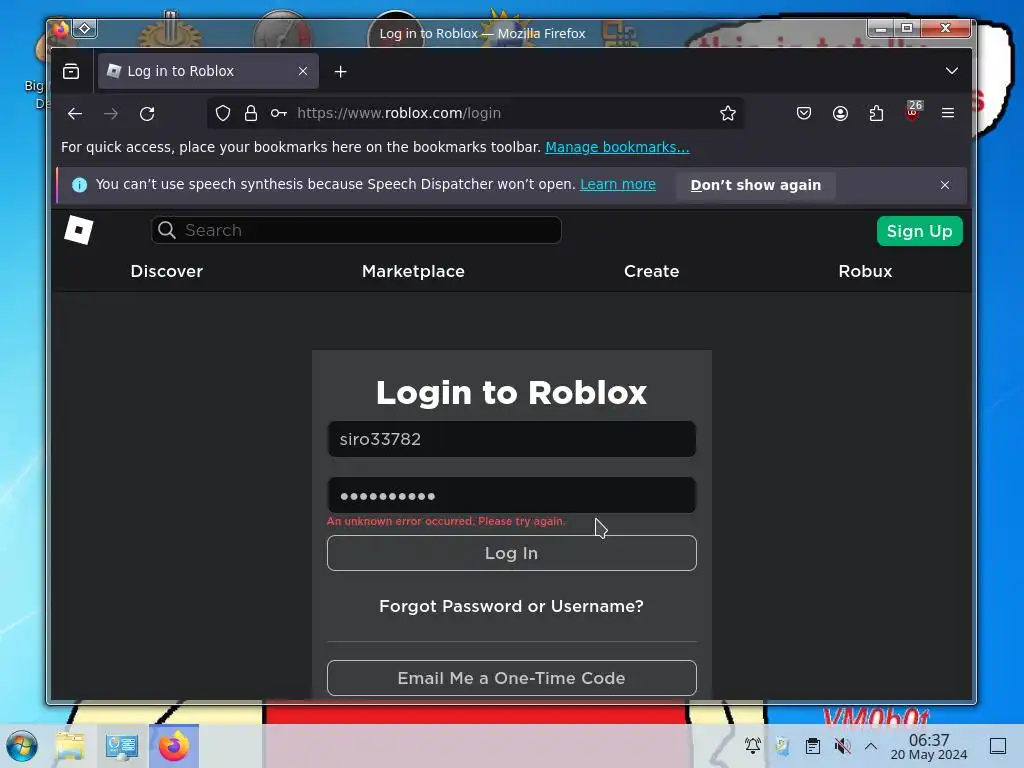The image size is (1024, 768).
Task: Click the Log In button
Action: 511,553
